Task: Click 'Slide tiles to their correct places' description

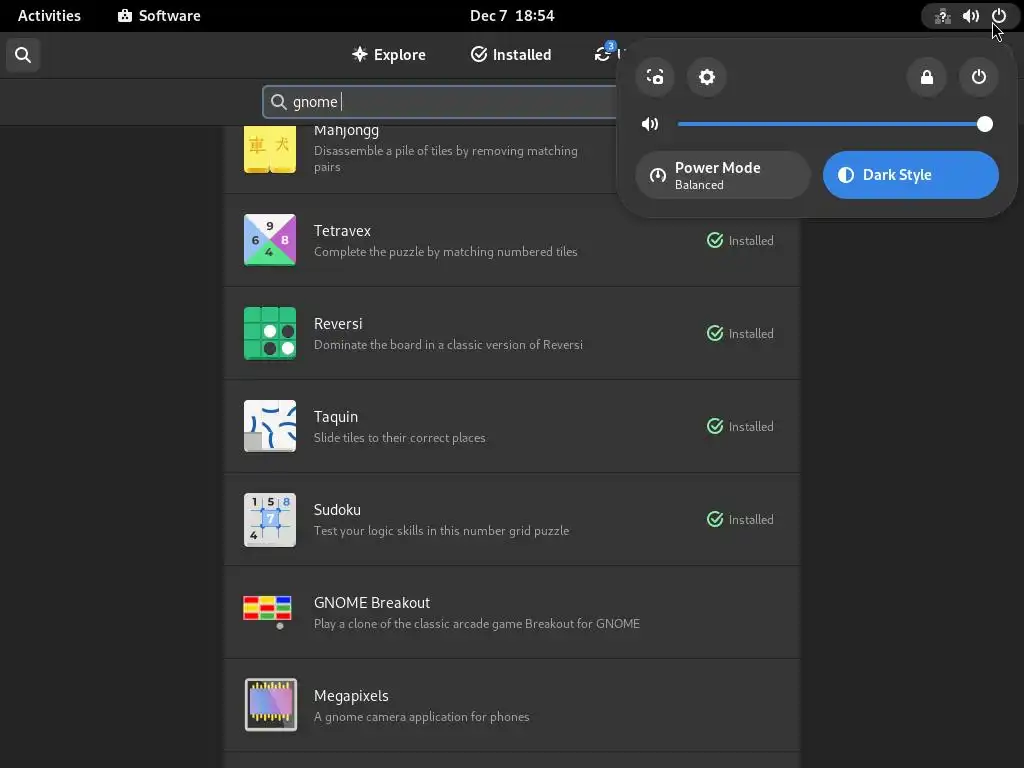Action: [x=399, y=438]
